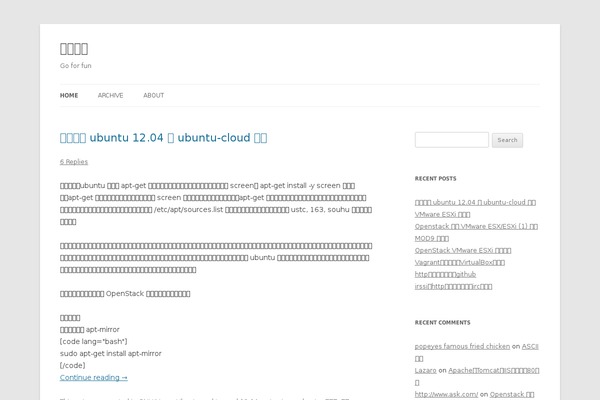Click the 'sudo apt-get install apt-mirror' line
The height and width of the screenshot is (400, 600).
pos(111,353)
